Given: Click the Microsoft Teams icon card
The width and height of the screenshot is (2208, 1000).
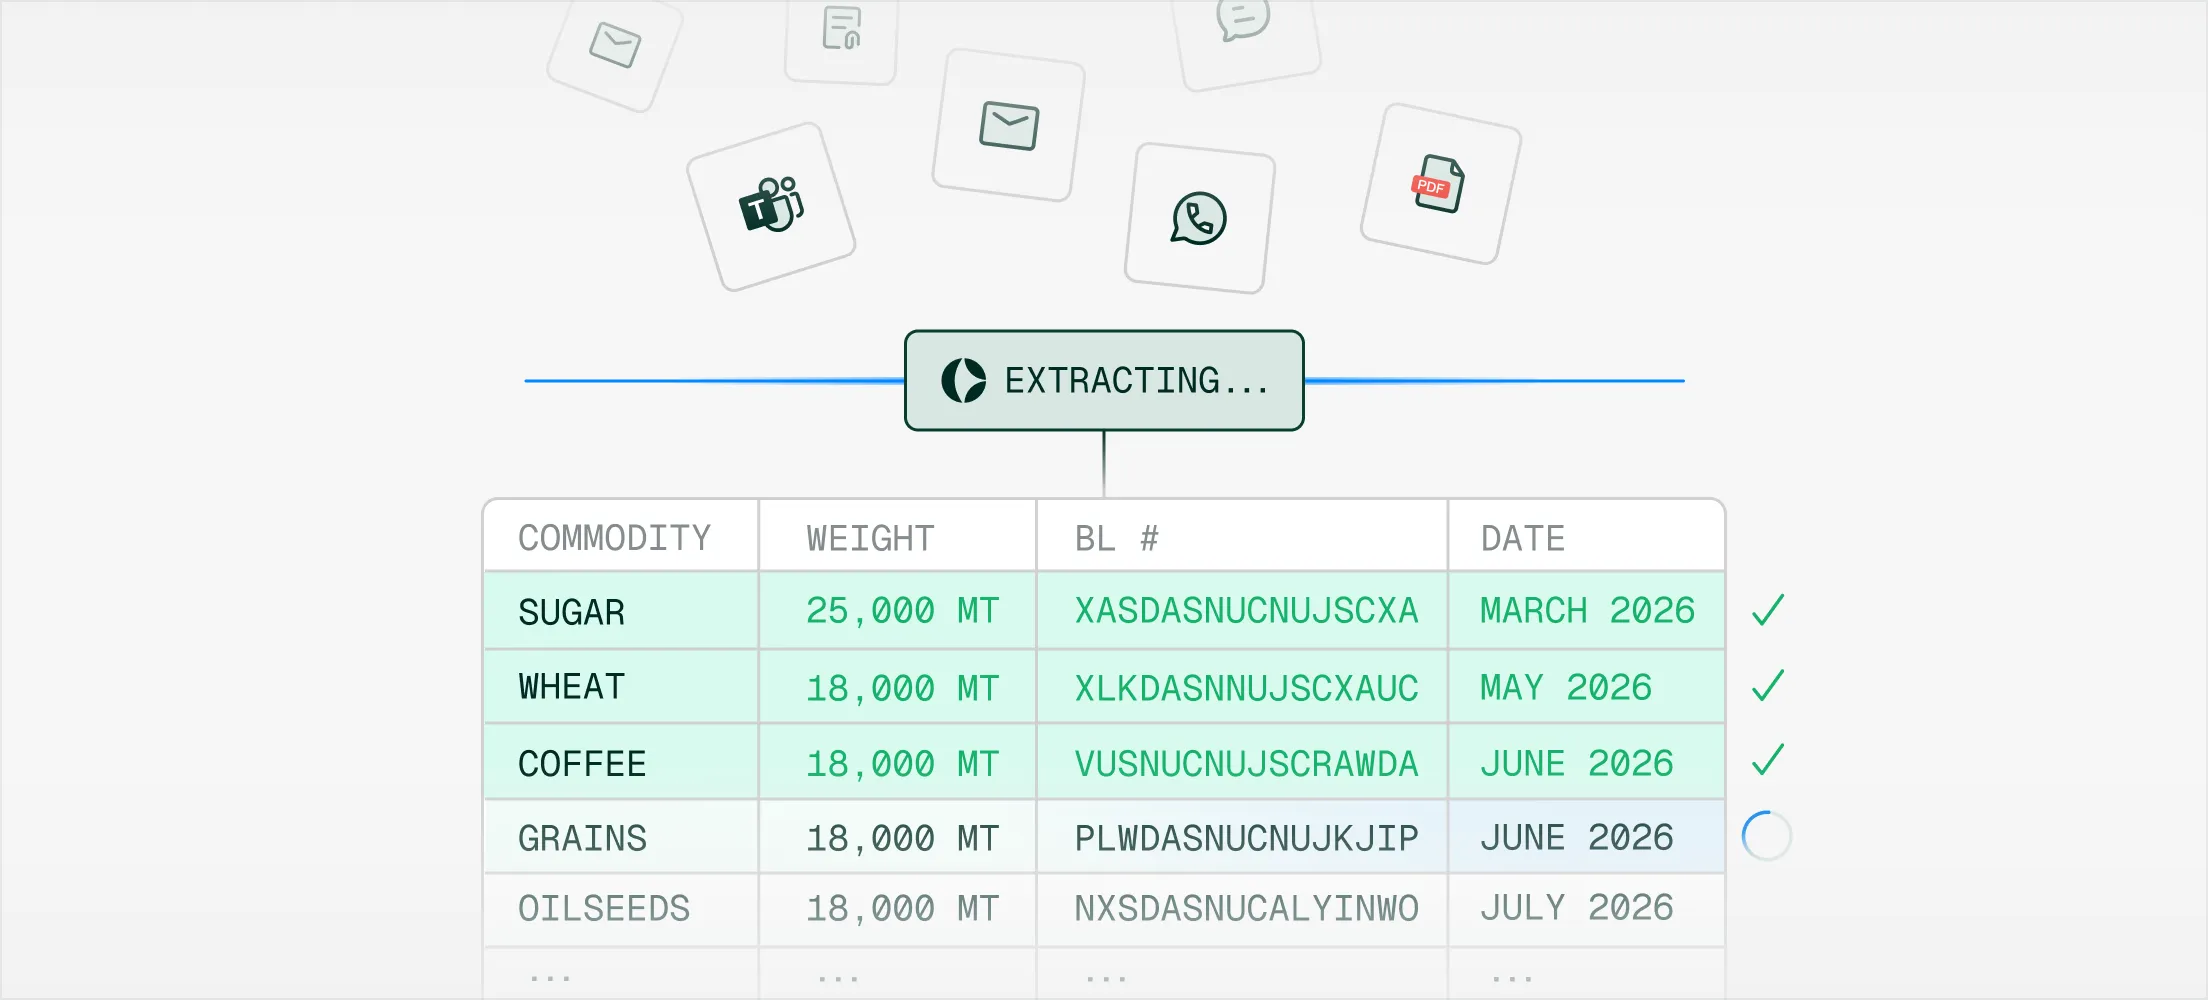Looking at the screenshot, I should (771, 207).
